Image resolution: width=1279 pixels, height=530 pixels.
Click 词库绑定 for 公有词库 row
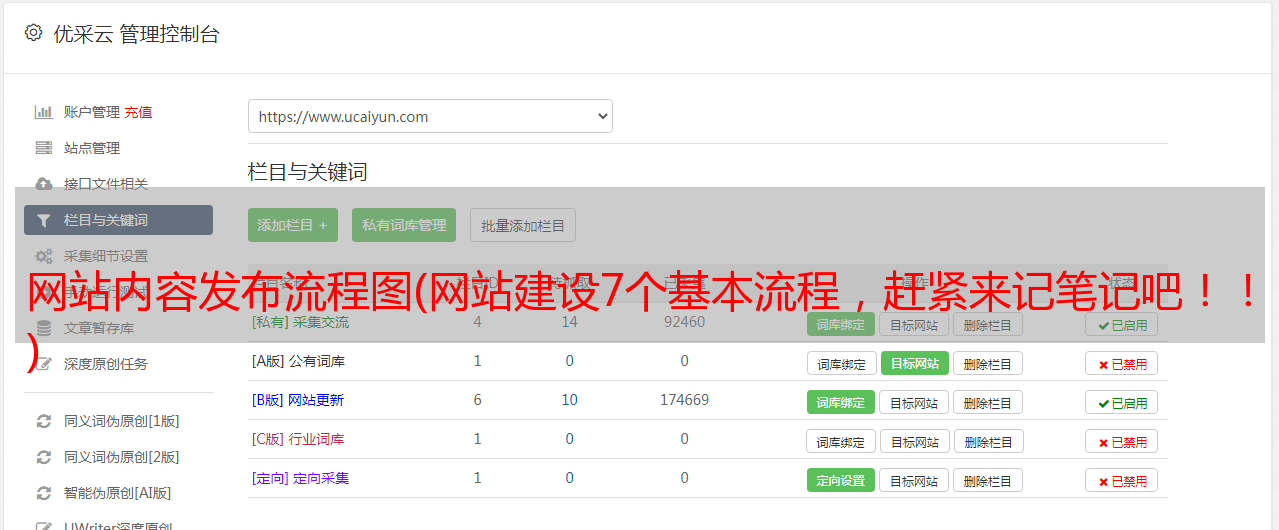[x=841, y=363]
